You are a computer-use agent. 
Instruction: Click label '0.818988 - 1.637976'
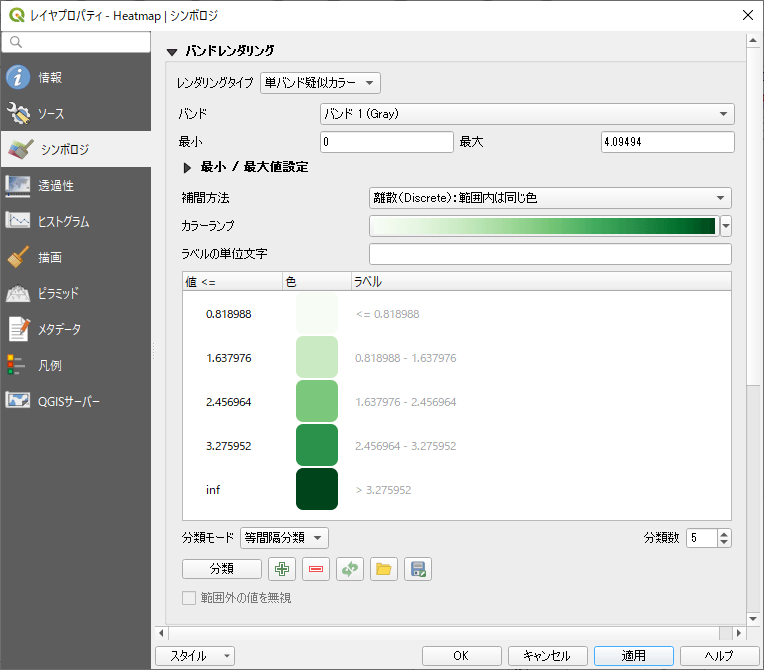coord(406,358)
